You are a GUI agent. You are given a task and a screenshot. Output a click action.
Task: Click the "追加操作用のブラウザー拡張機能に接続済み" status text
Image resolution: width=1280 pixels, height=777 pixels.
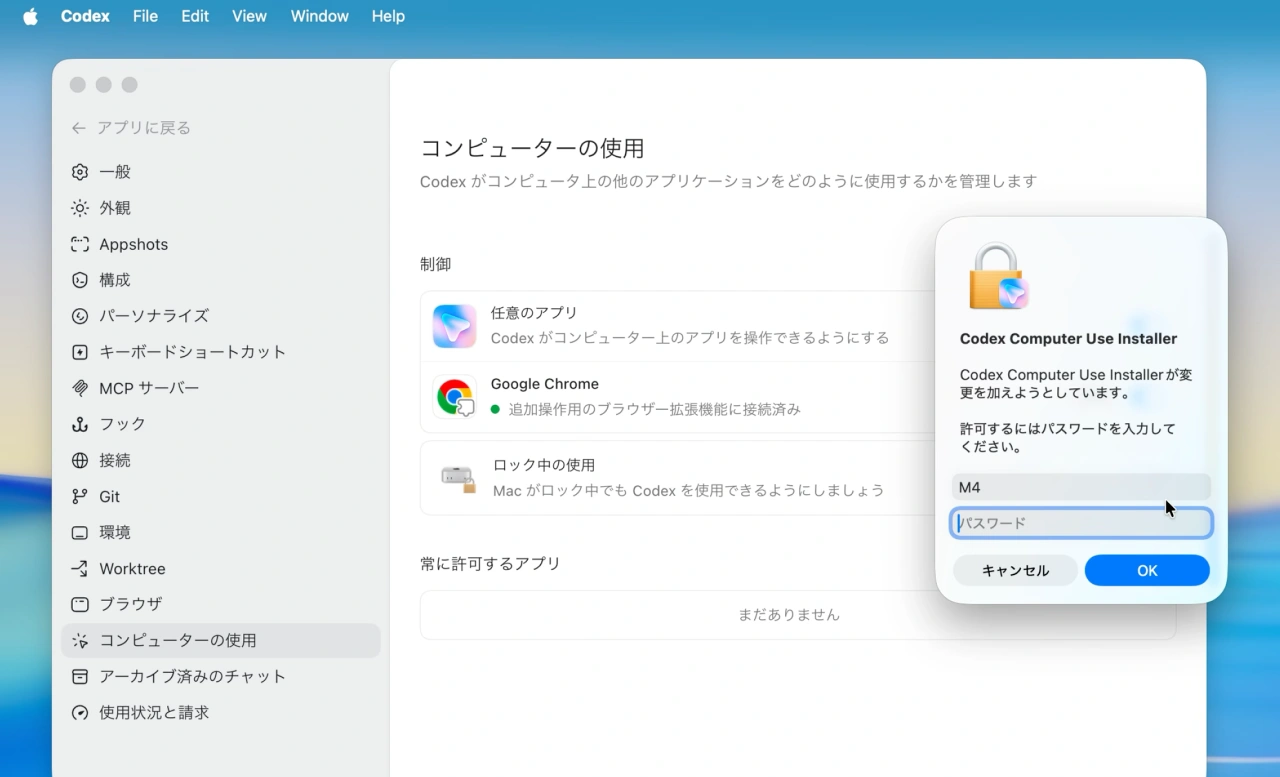pos(655,409)
